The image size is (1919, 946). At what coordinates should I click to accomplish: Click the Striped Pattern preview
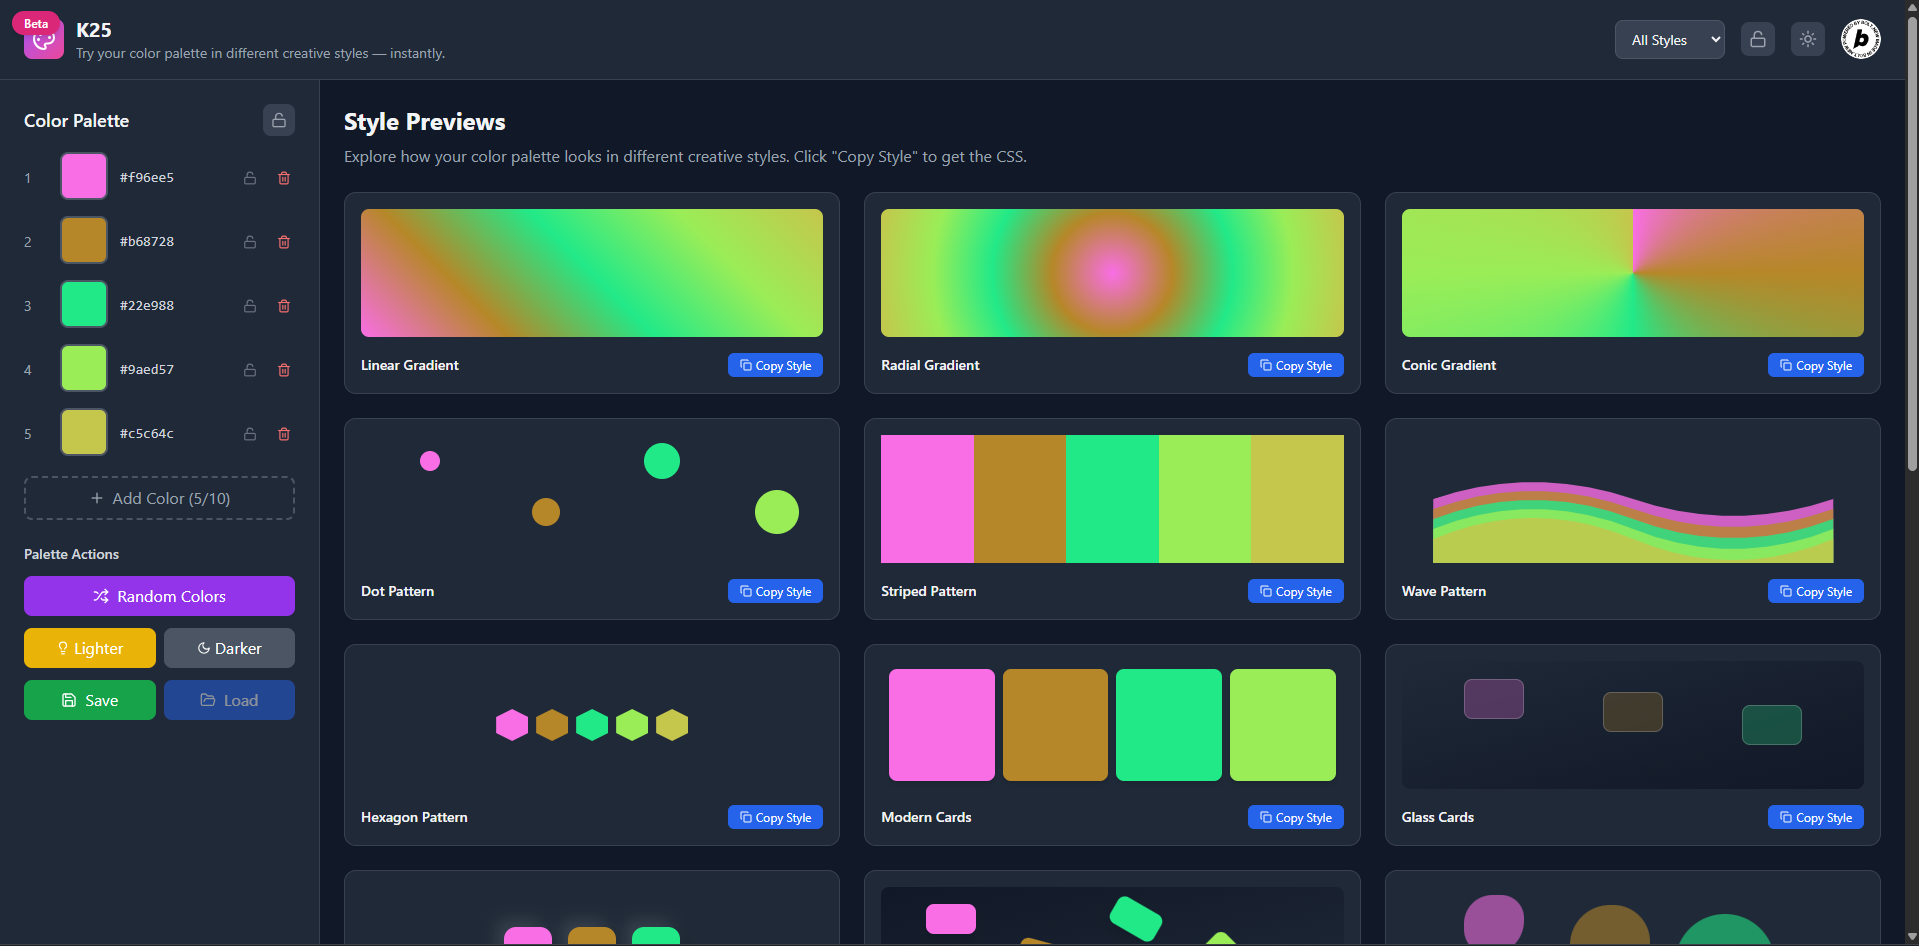(1112, 499)
